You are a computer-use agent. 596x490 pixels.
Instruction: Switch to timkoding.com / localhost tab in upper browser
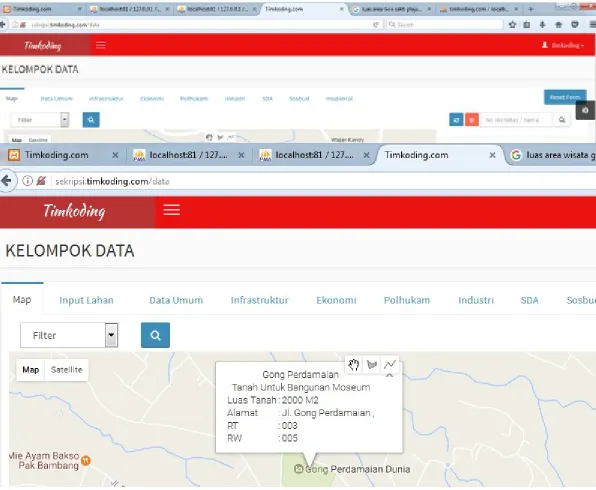pyautogui.click(x=479, y=9)
